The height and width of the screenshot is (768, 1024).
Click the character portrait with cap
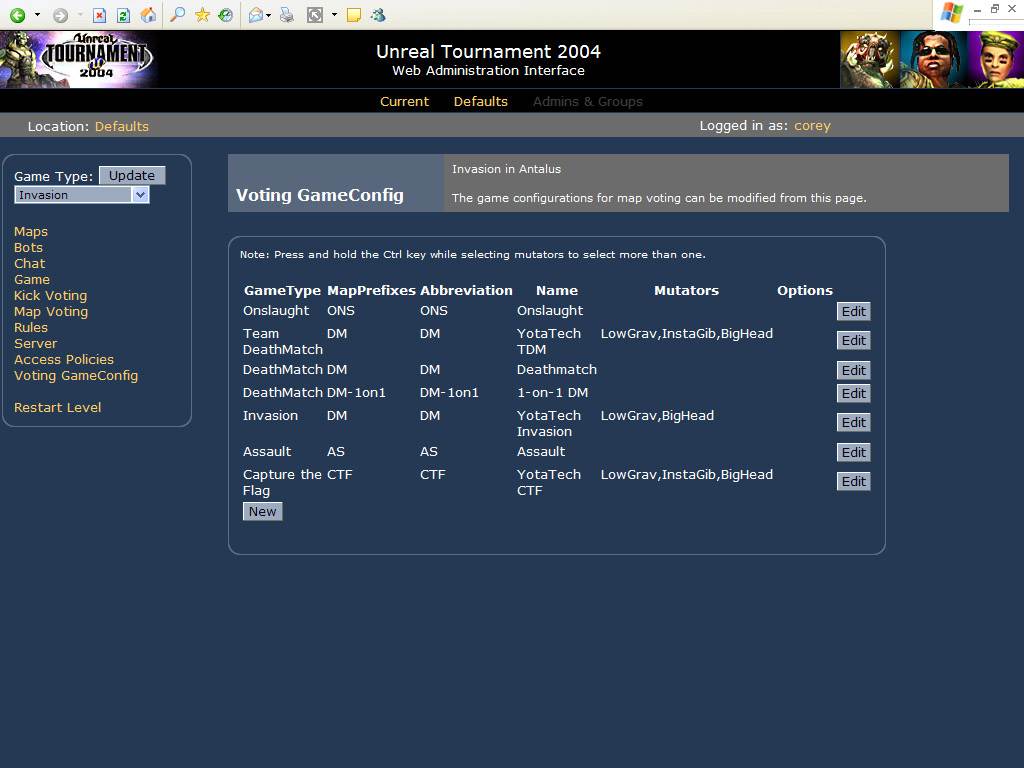pyautogui.click(x=995, y=59)
